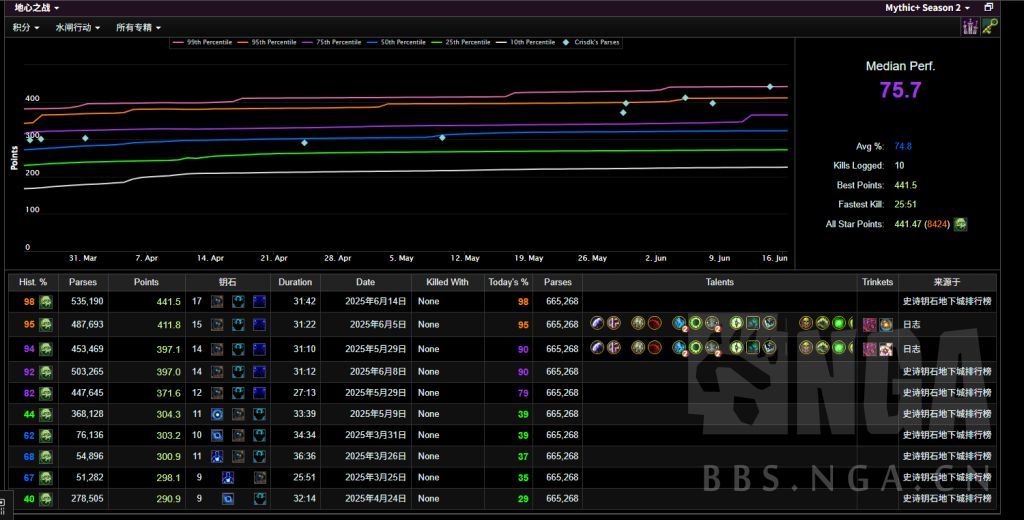Screen dimensions: 1024x520
Task: Click the skull icon in the 441.5 points row
Action: click(x=46, y=301)
